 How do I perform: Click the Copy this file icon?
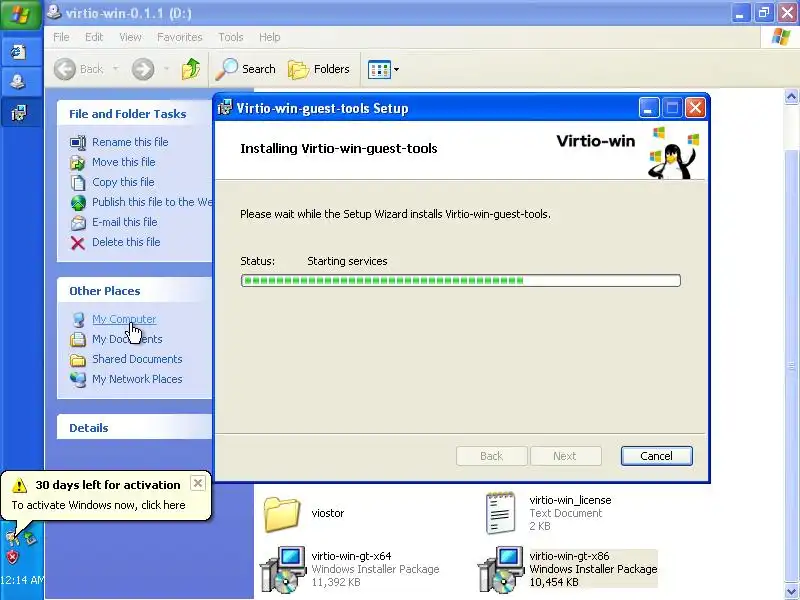(x=78, y=182)
